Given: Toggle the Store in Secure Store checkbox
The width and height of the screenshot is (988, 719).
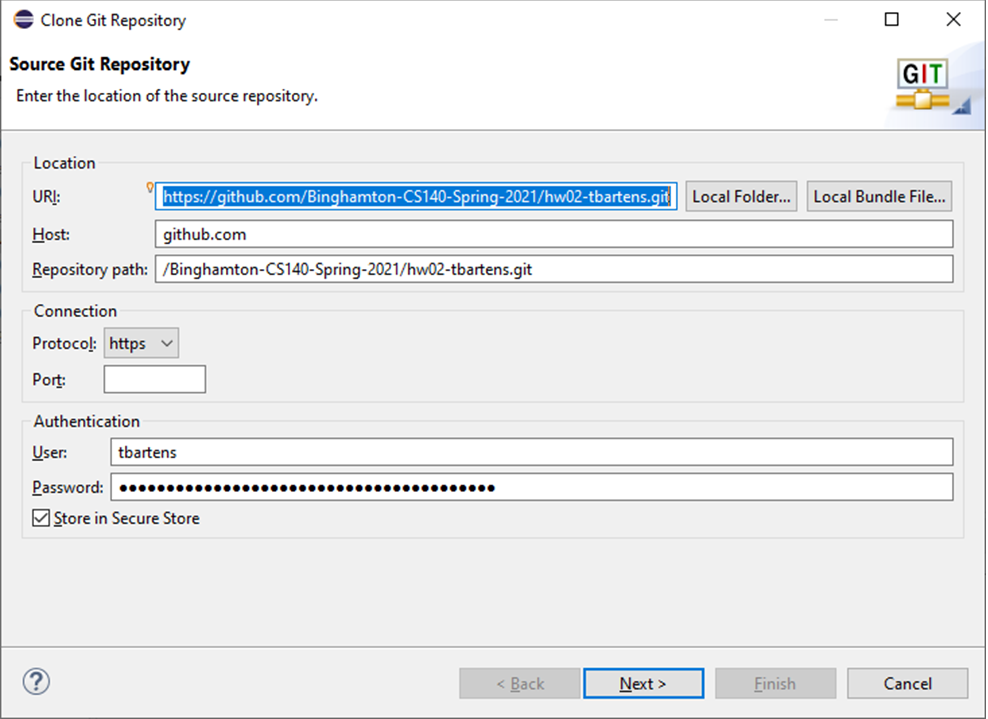Looking at the screenshot, I should click(41, 518).
